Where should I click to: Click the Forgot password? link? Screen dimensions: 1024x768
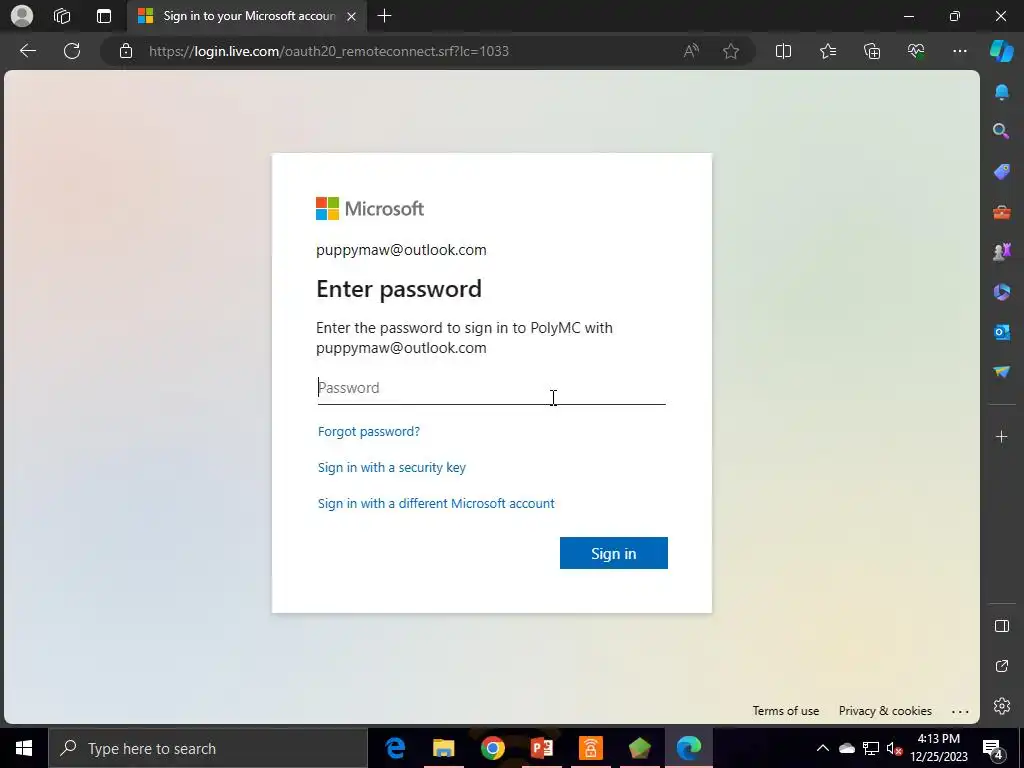368,432
